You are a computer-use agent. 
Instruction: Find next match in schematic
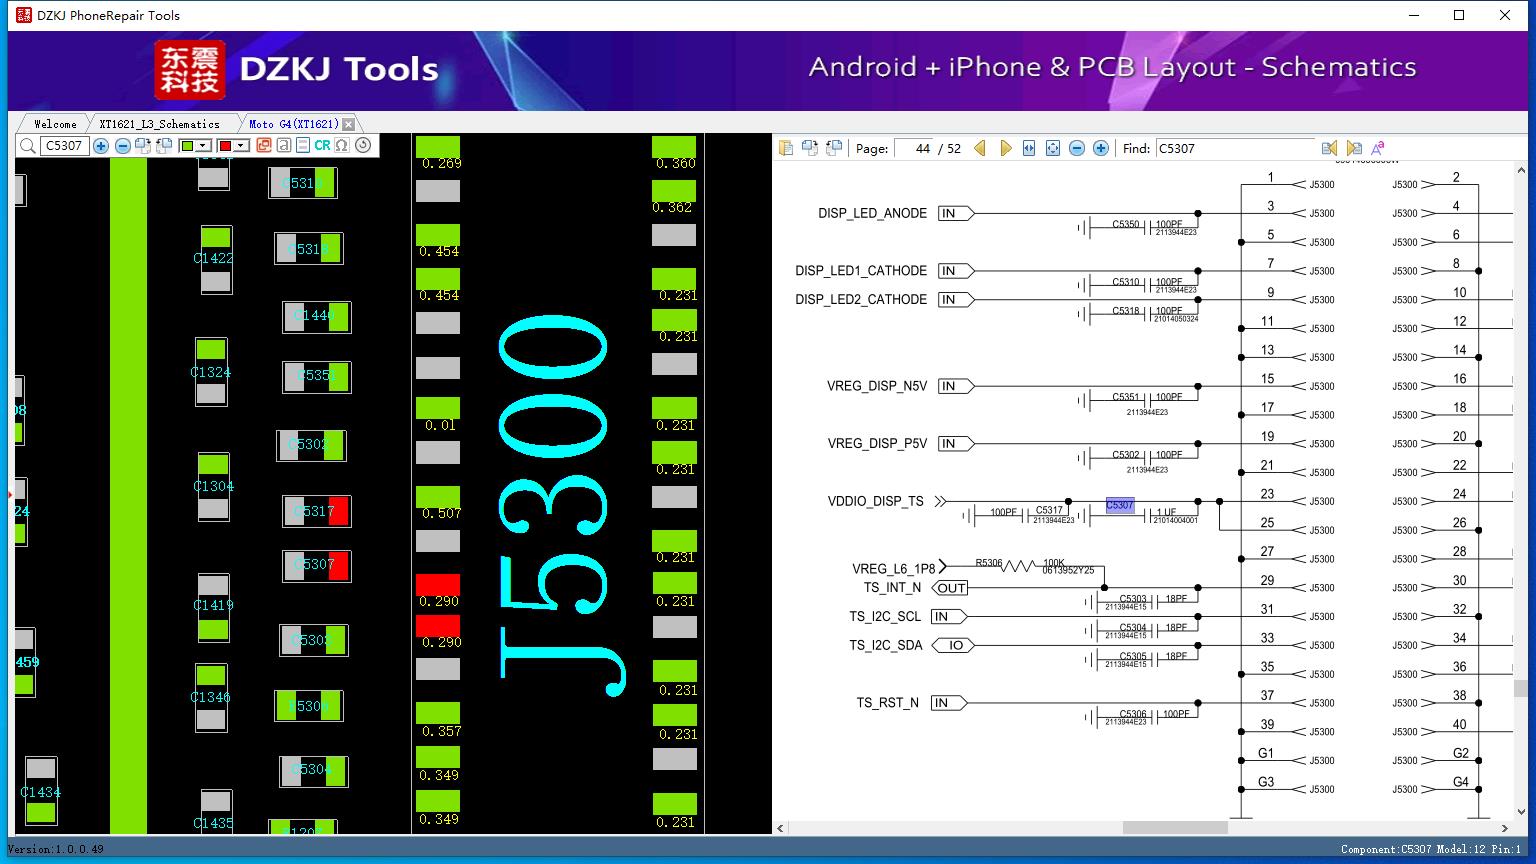point(1354,148)
